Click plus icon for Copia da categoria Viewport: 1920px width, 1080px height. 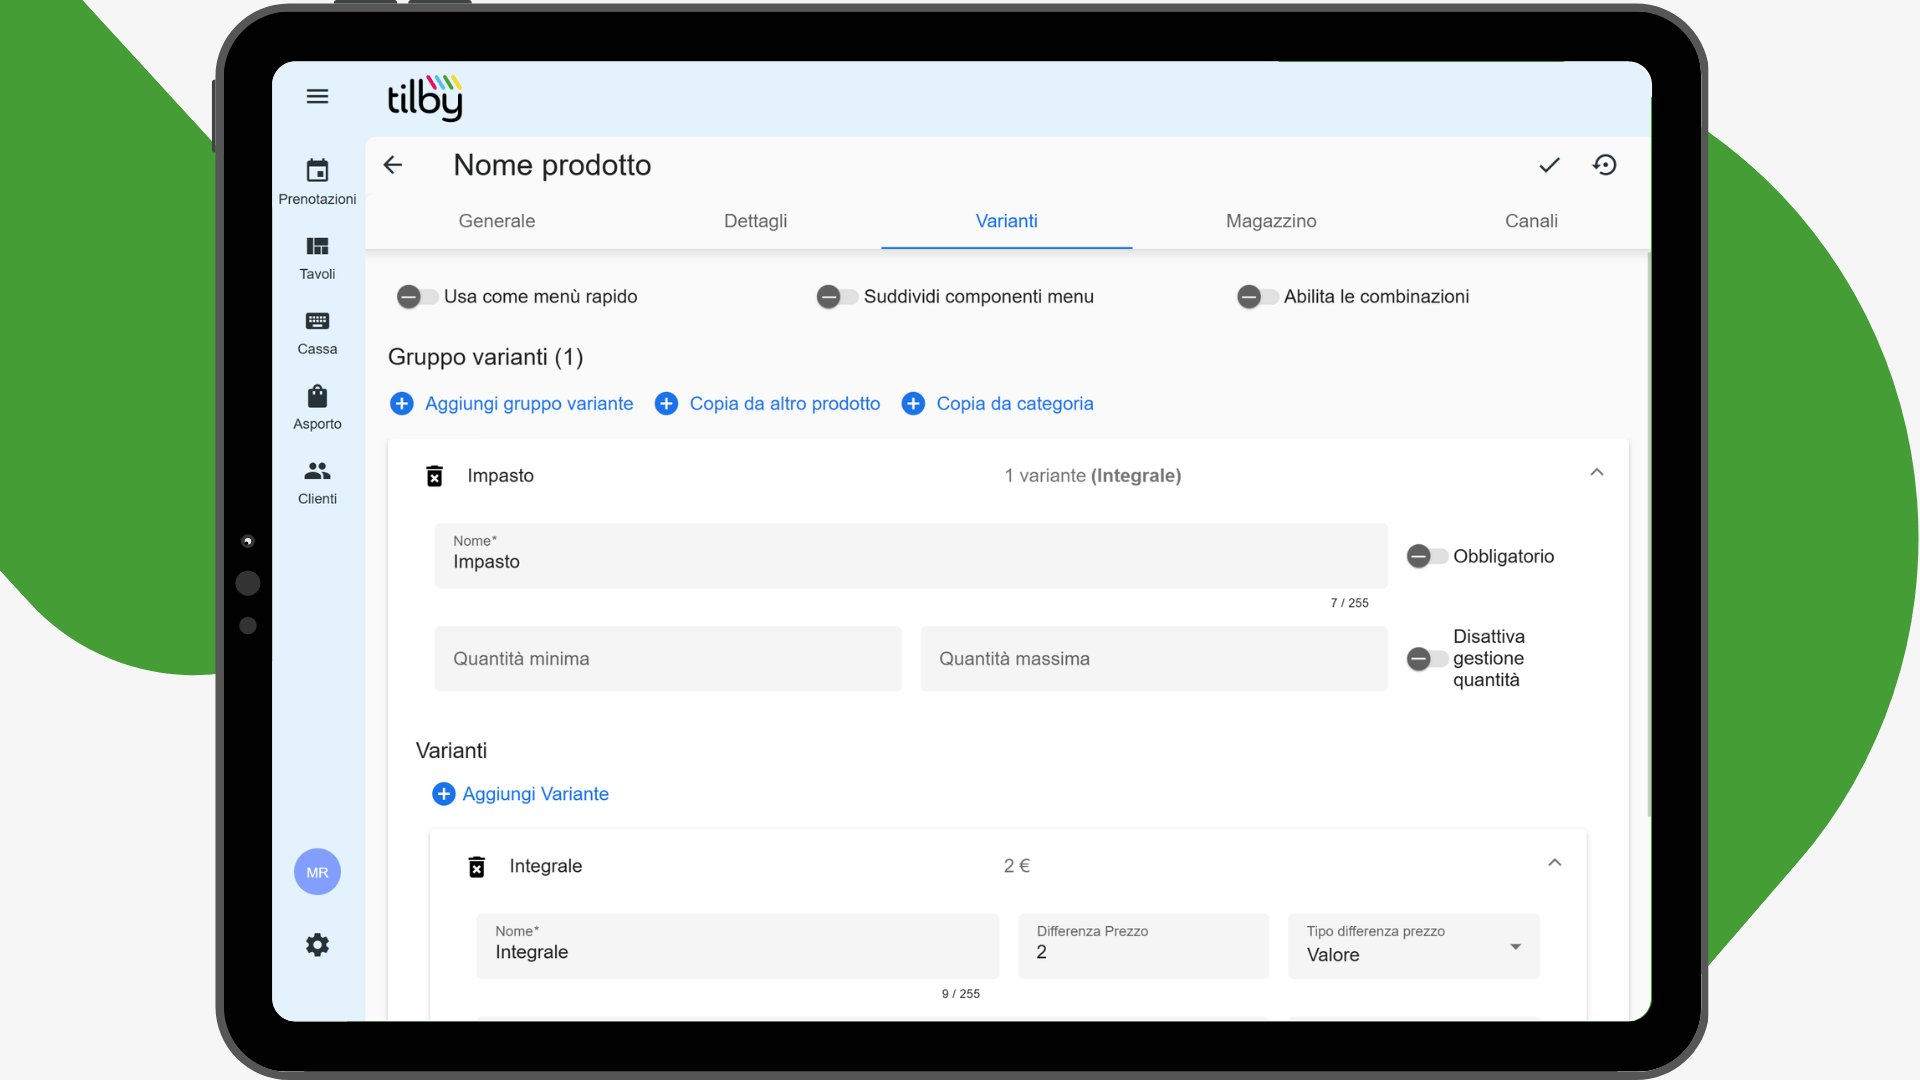tap(913, 404)
